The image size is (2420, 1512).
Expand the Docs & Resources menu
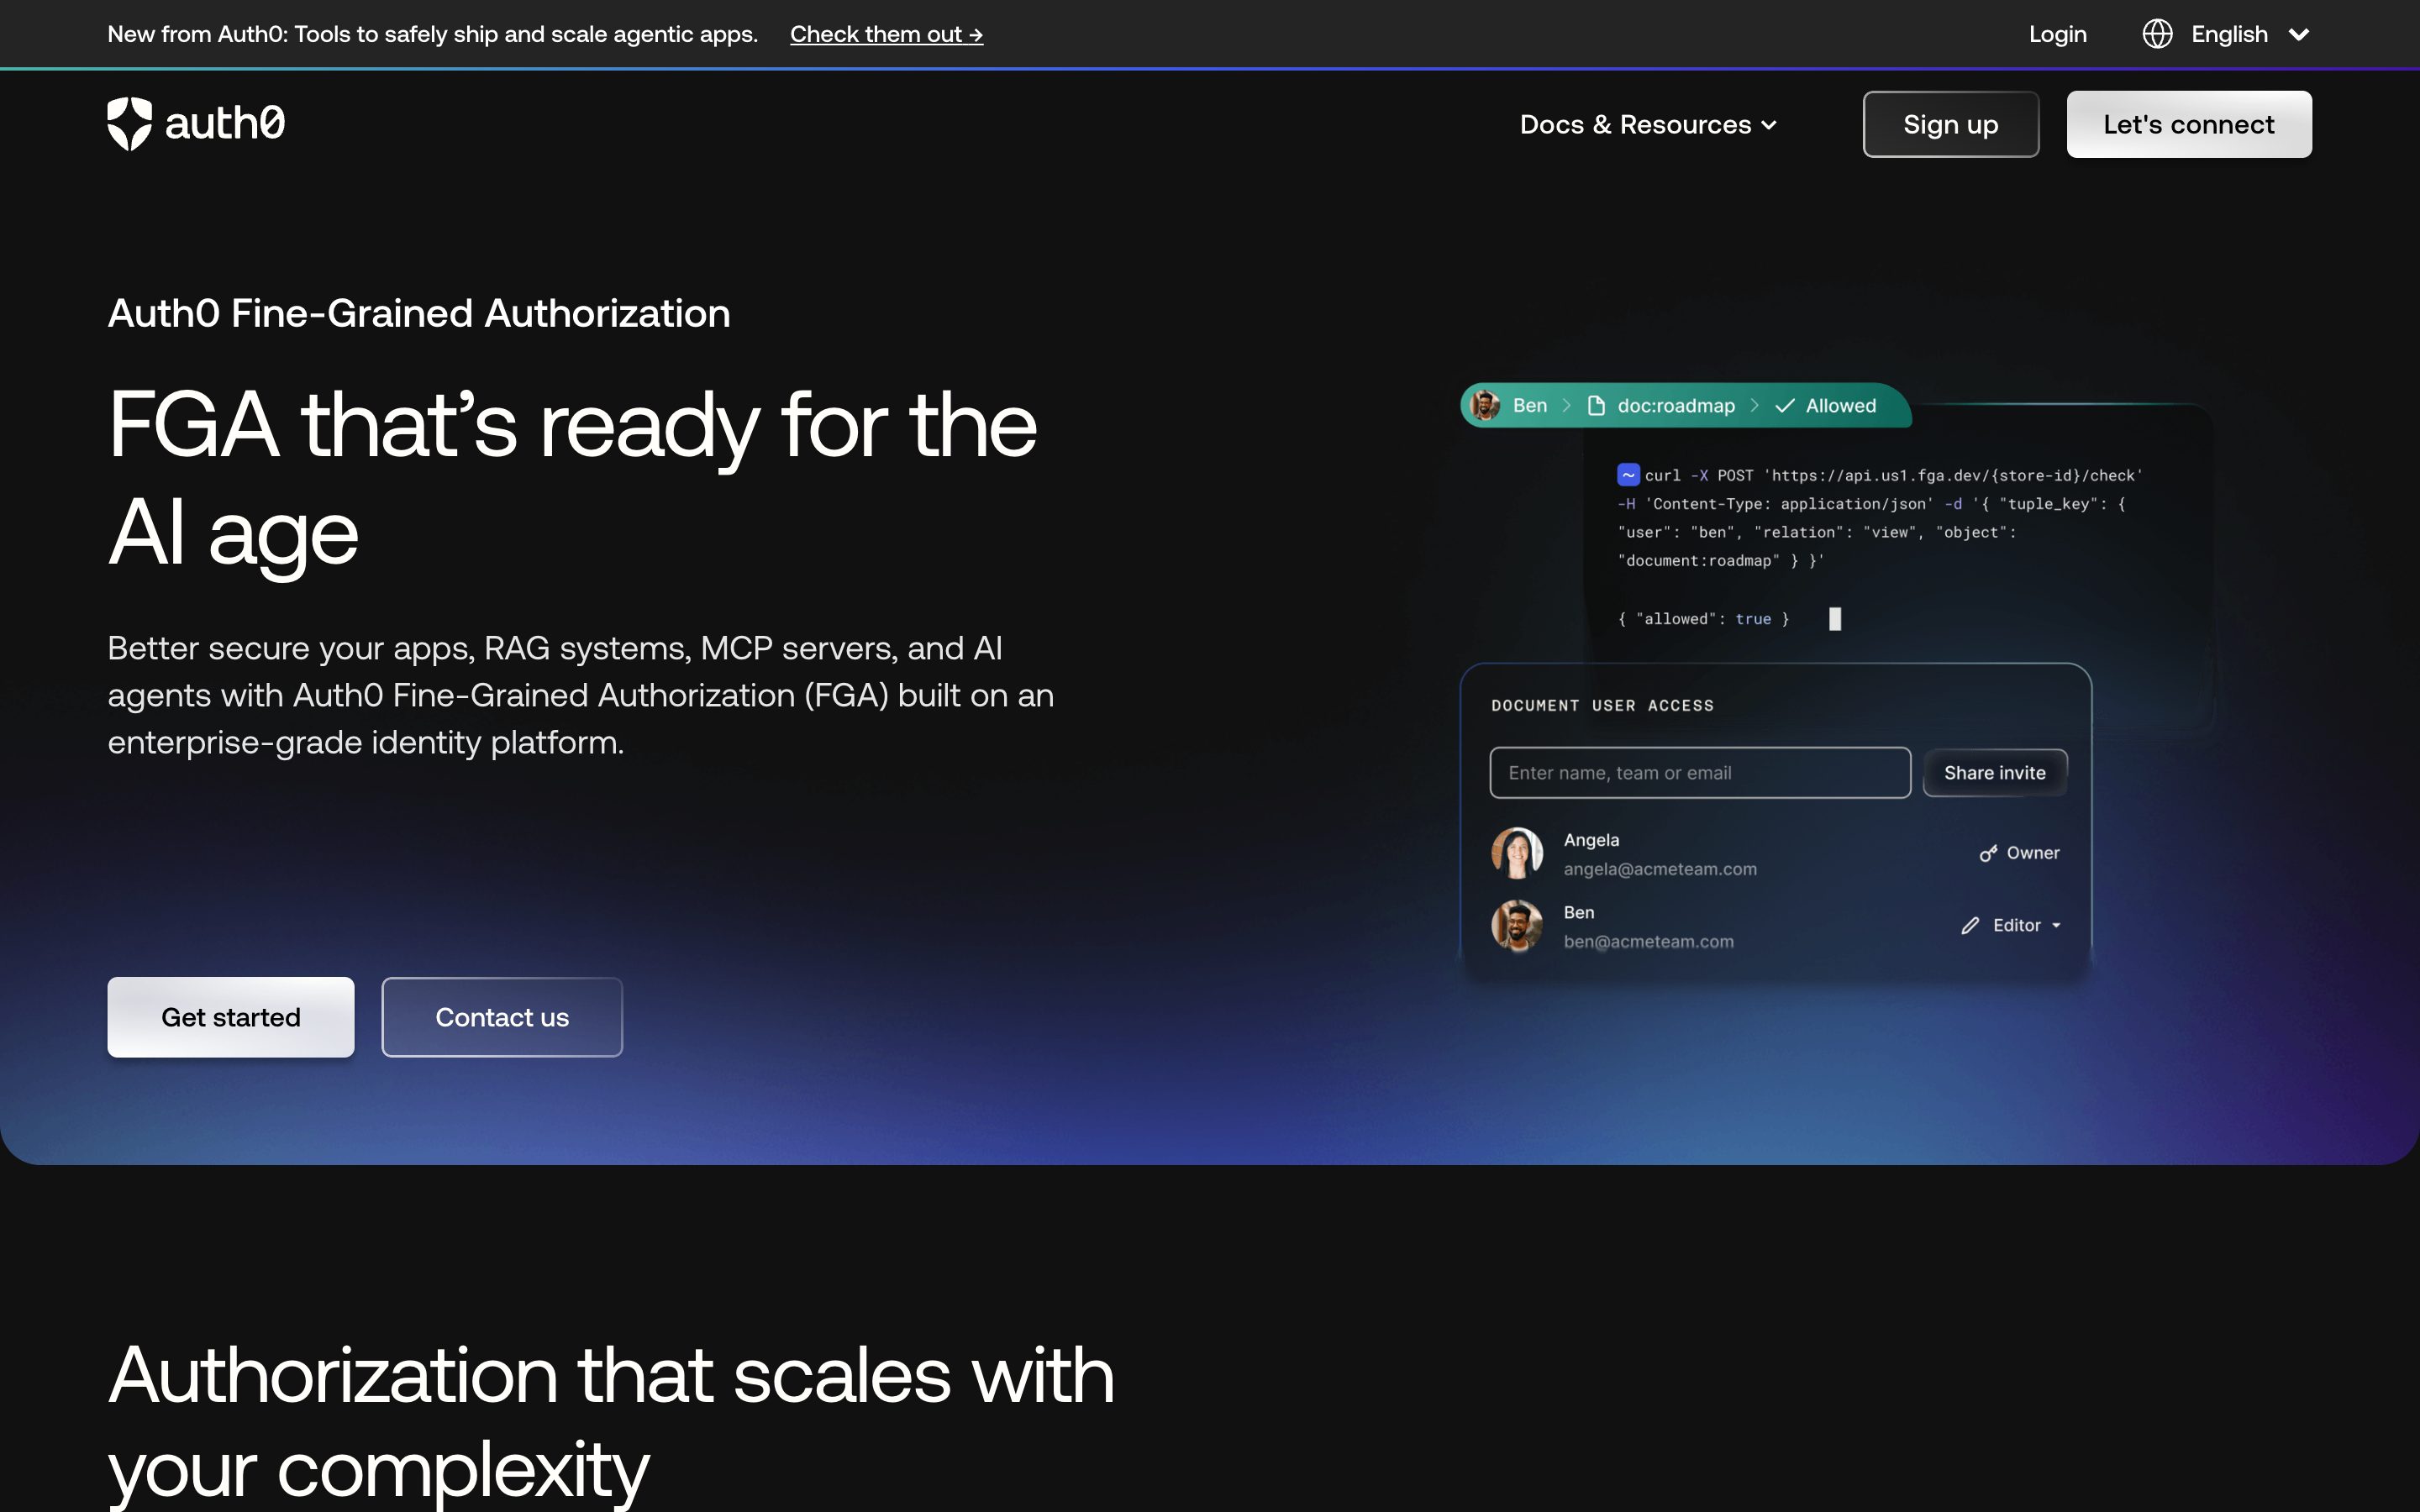[x=1648, y=125]
